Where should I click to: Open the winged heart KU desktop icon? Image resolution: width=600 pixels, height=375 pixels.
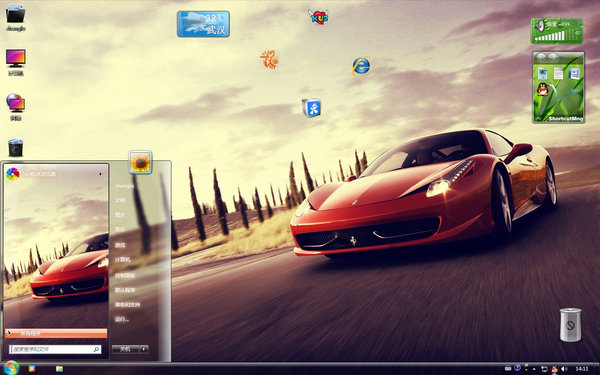point(318,17)
